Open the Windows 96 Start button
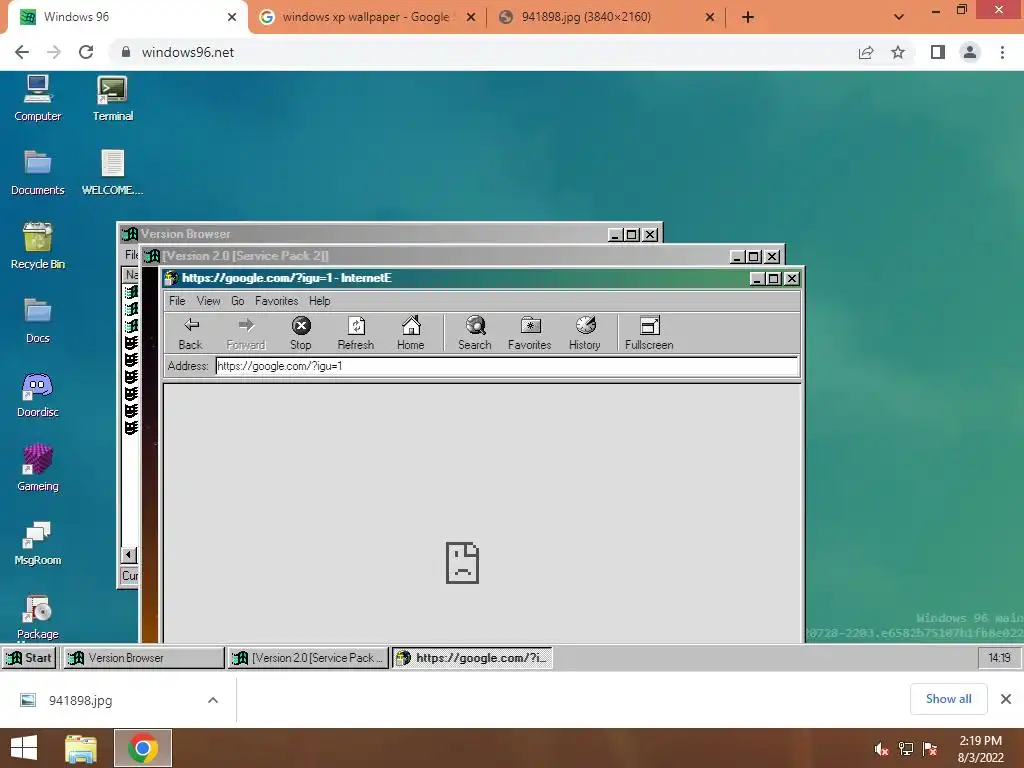The width and height of the screenshot is (1024, 768). [x=29, y=658]
